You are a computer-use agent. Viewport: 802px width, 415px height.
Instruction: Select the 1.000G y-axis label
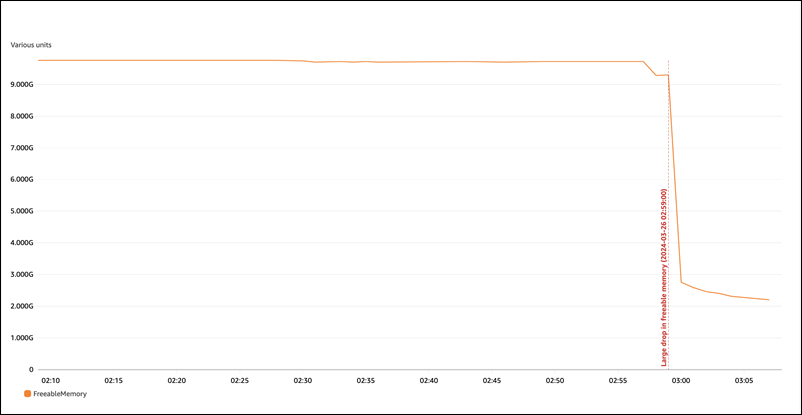point(22,338)
